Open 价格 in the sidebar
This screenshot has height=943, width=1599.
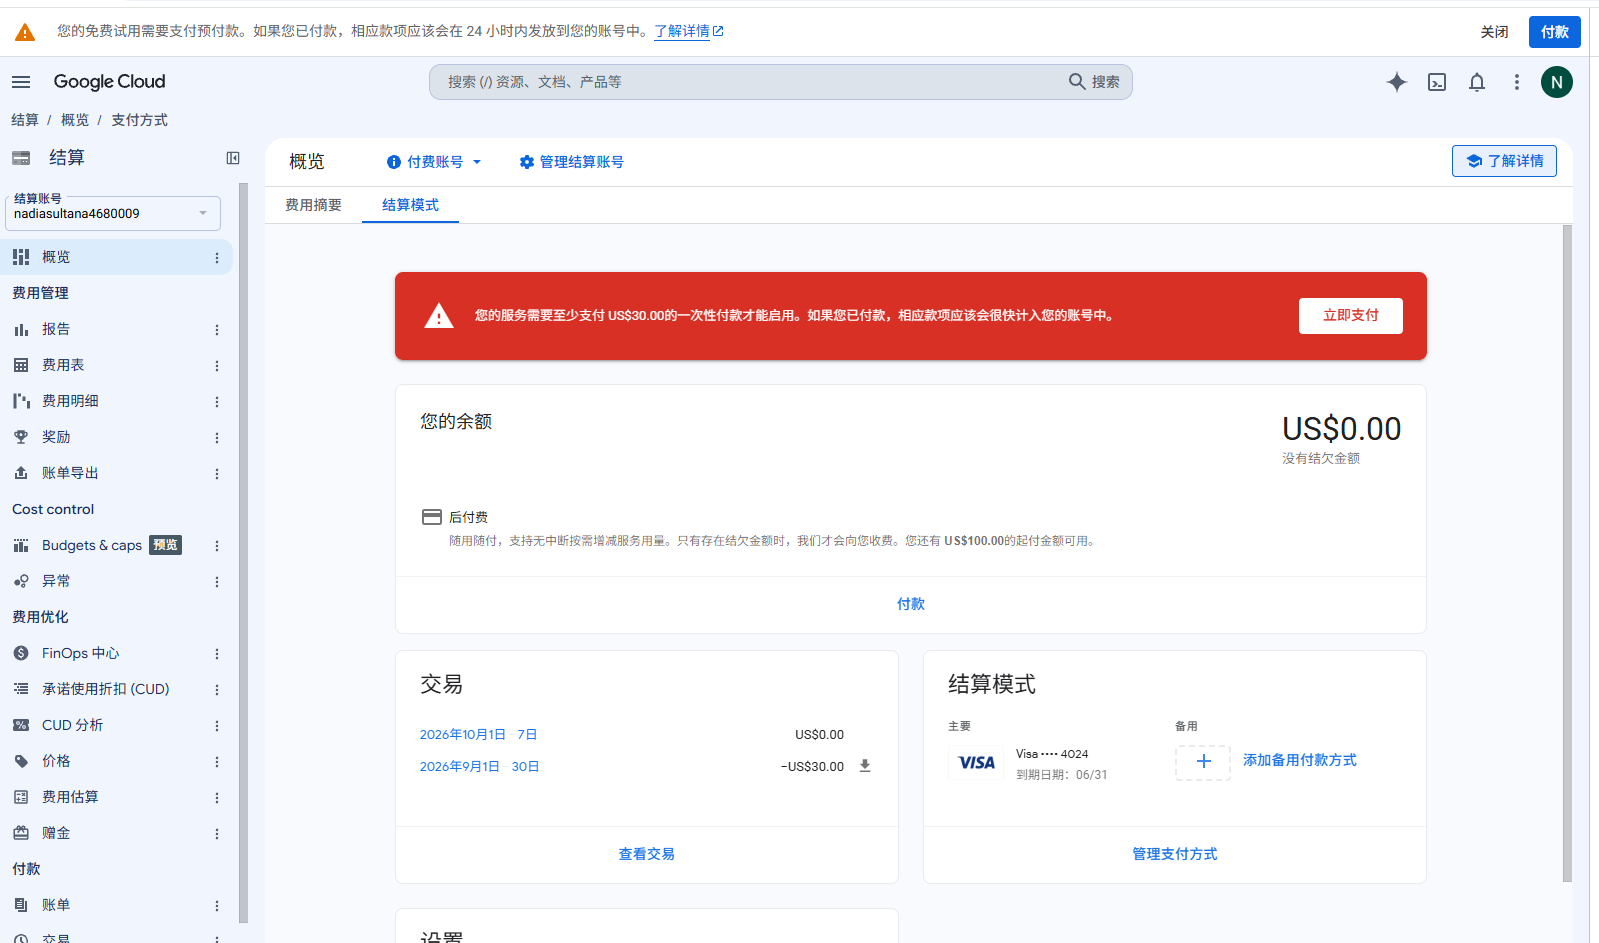coord(56,761)
